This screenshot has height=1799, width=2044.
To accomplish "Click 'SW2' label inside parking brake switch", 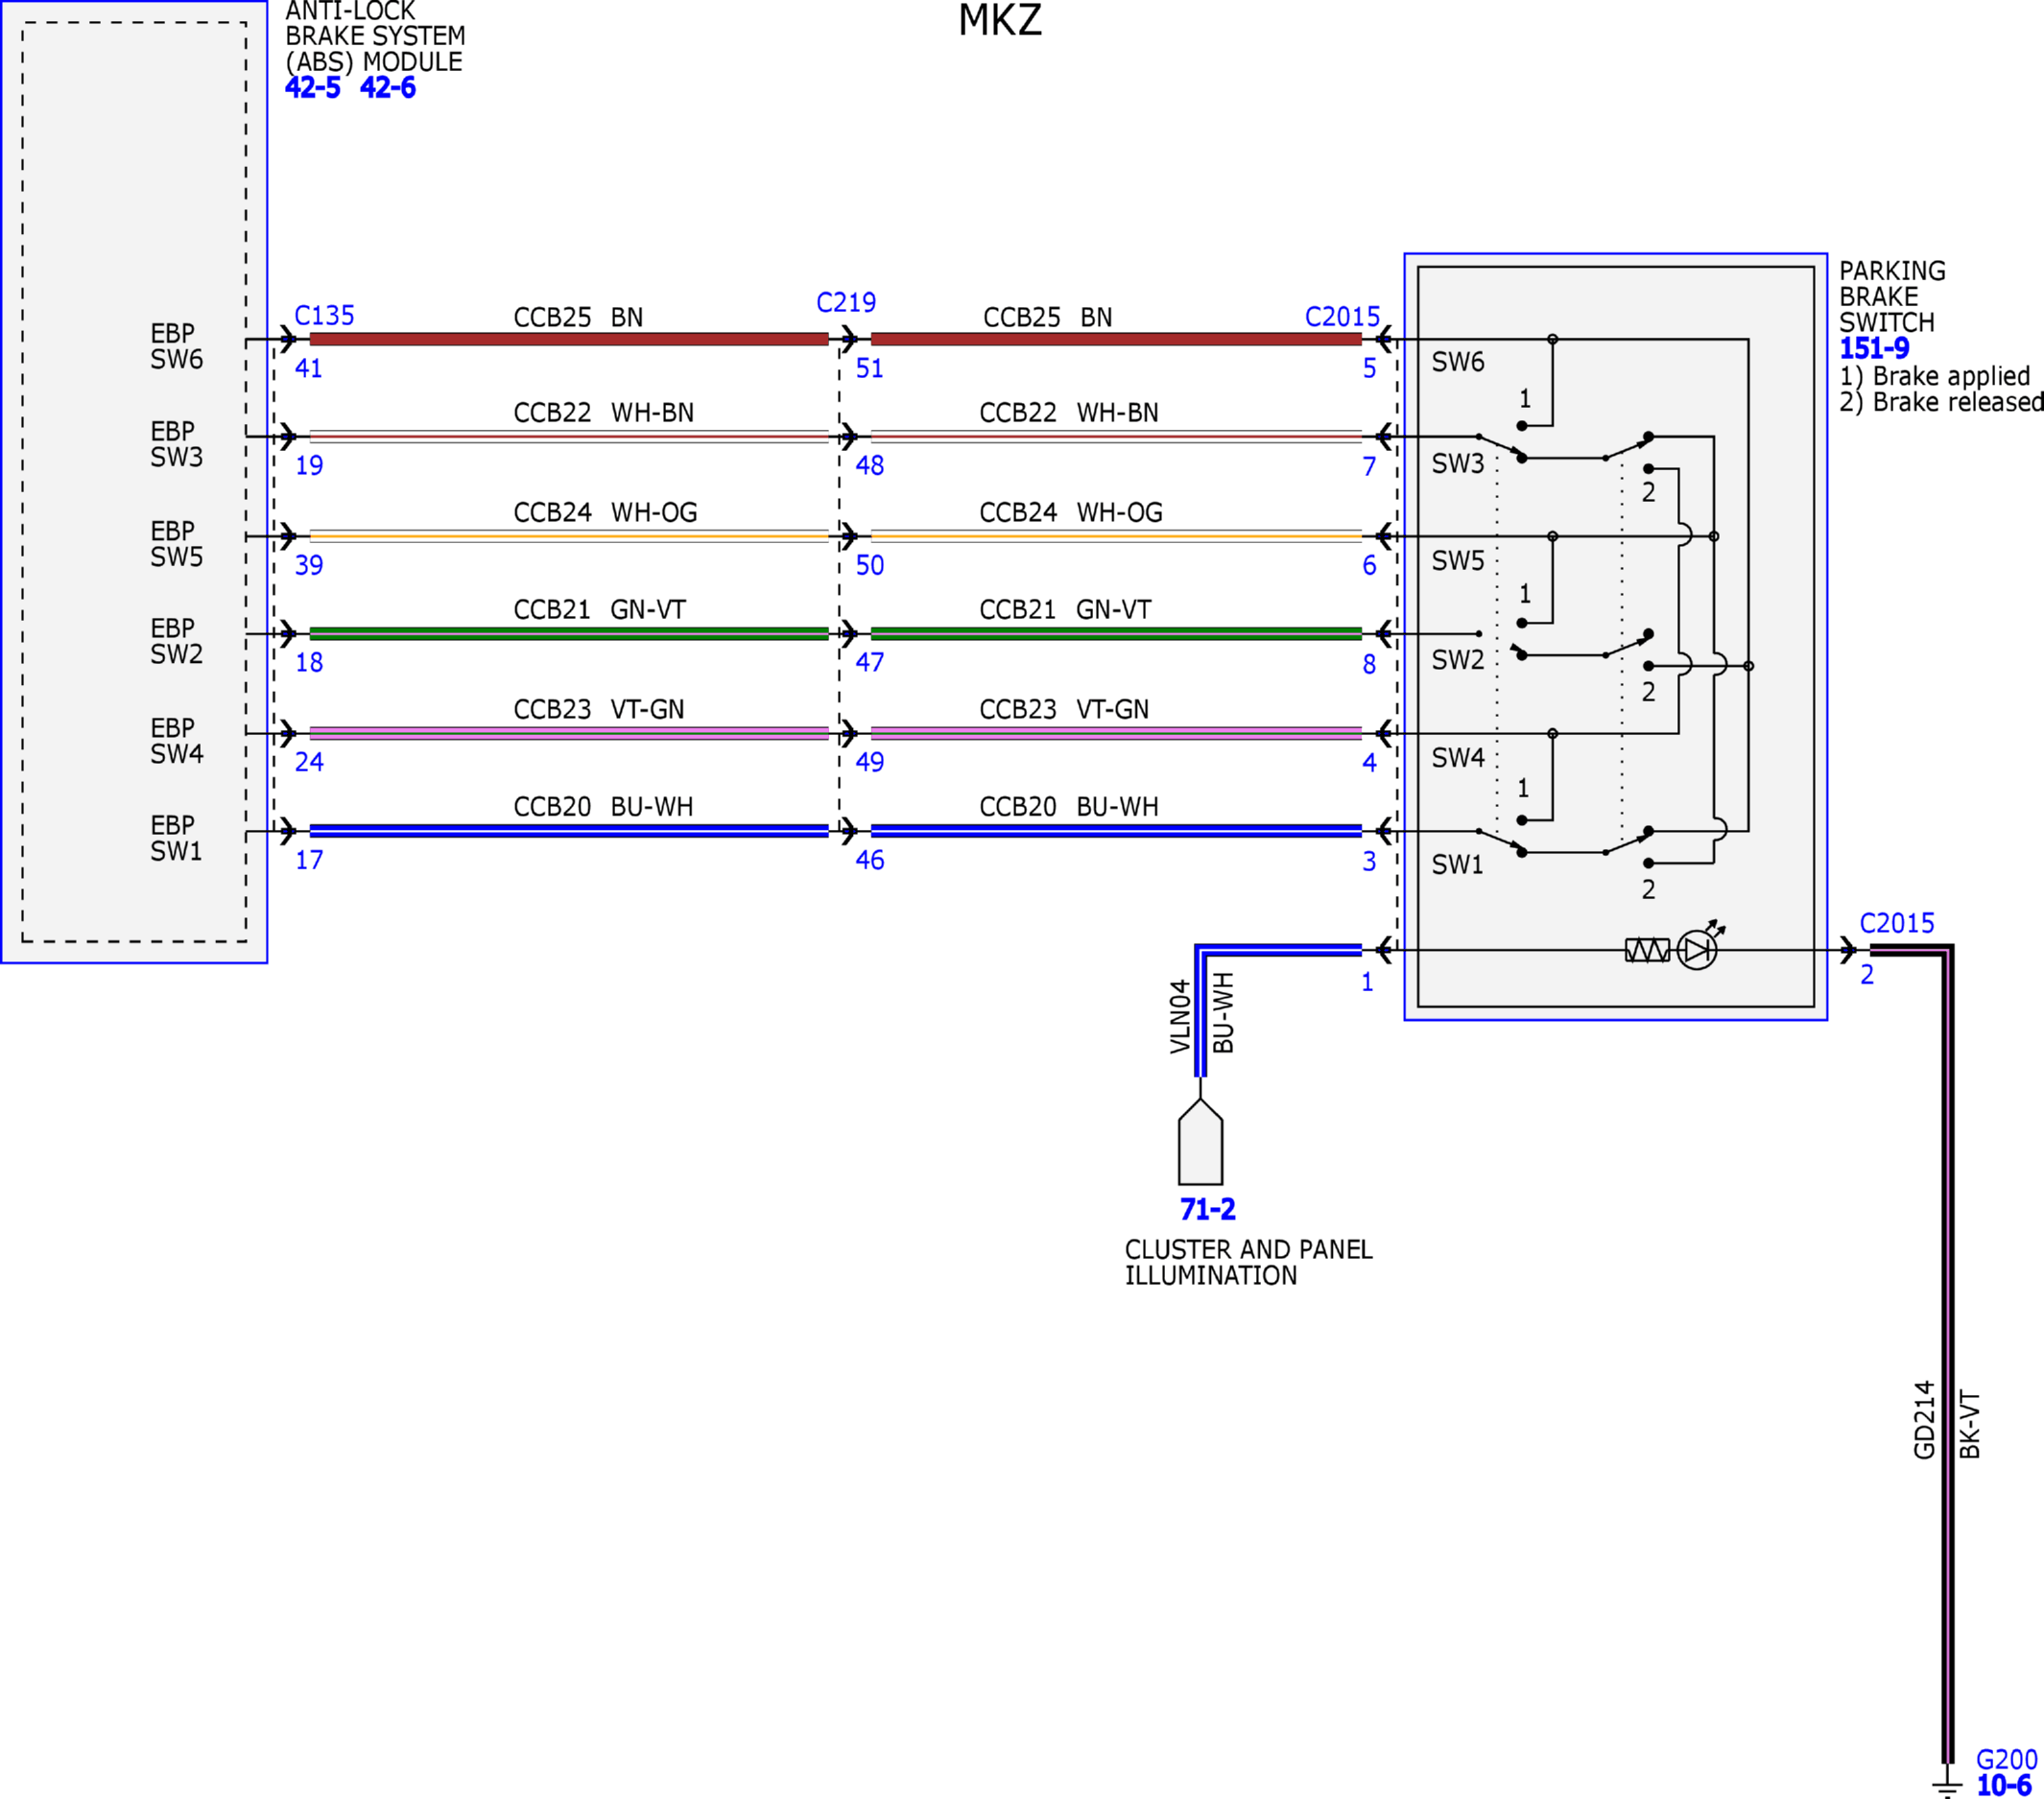I will coord(1458,660).
